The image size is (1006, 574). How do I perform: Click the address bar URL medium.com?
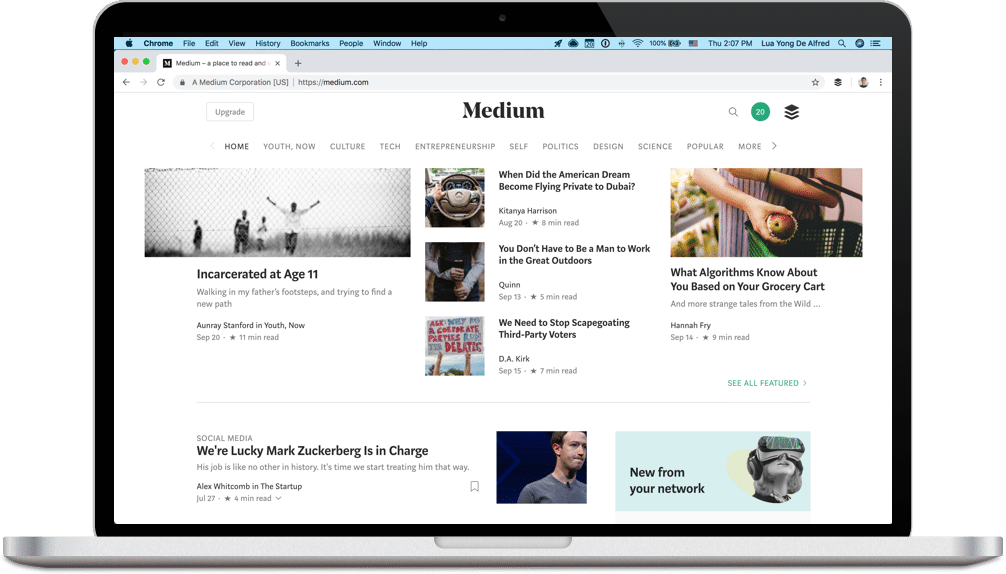333,82
